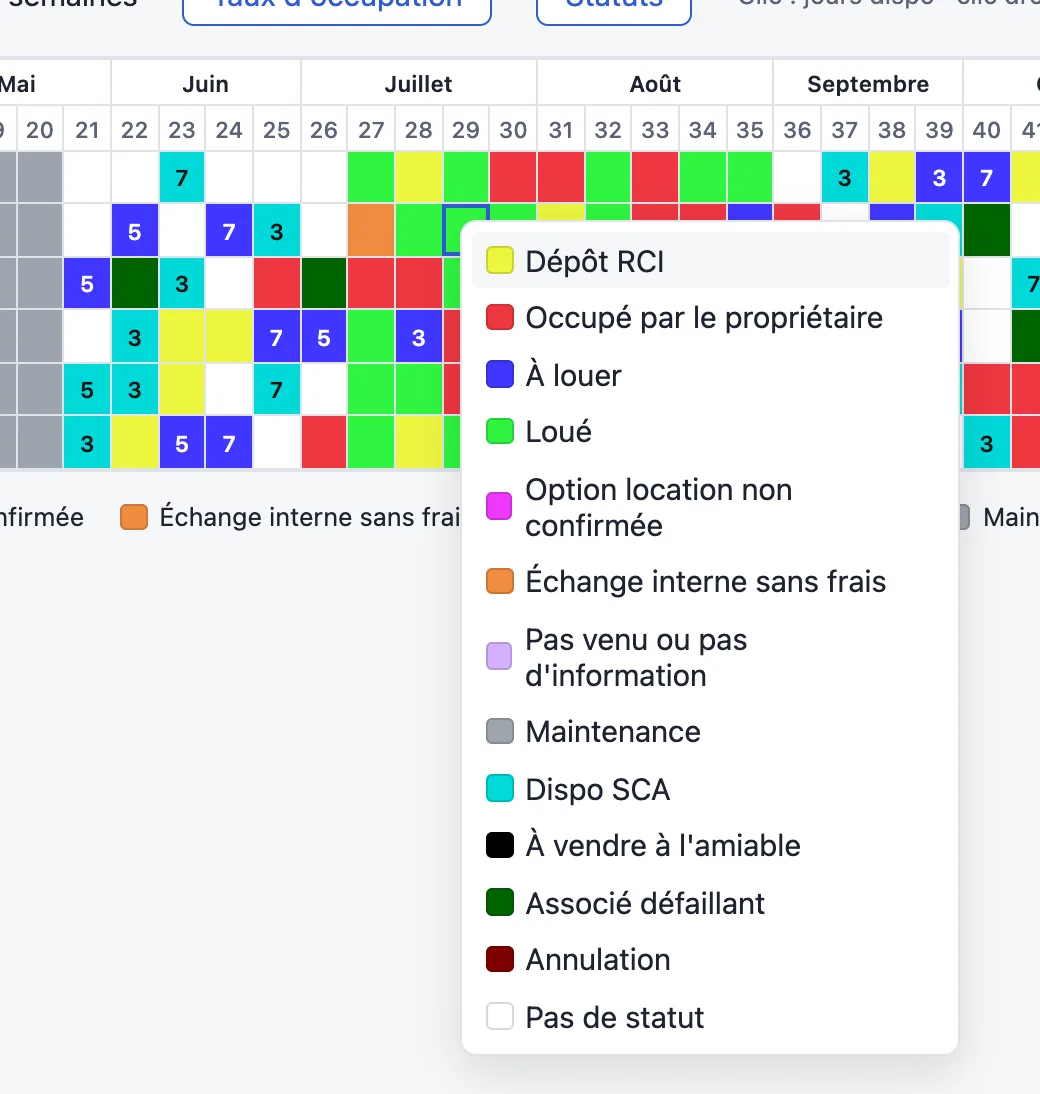Set status to Maintenance
The height and width of the screenshot is (1094, 1040).
(x=711, y=731)
